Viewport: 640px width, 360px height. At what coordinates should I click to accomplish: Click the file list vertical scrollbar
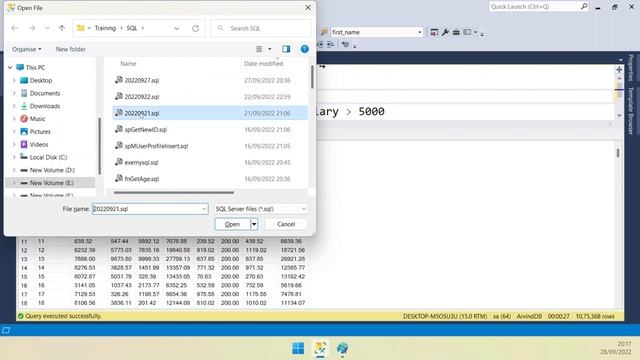[312, 77]
